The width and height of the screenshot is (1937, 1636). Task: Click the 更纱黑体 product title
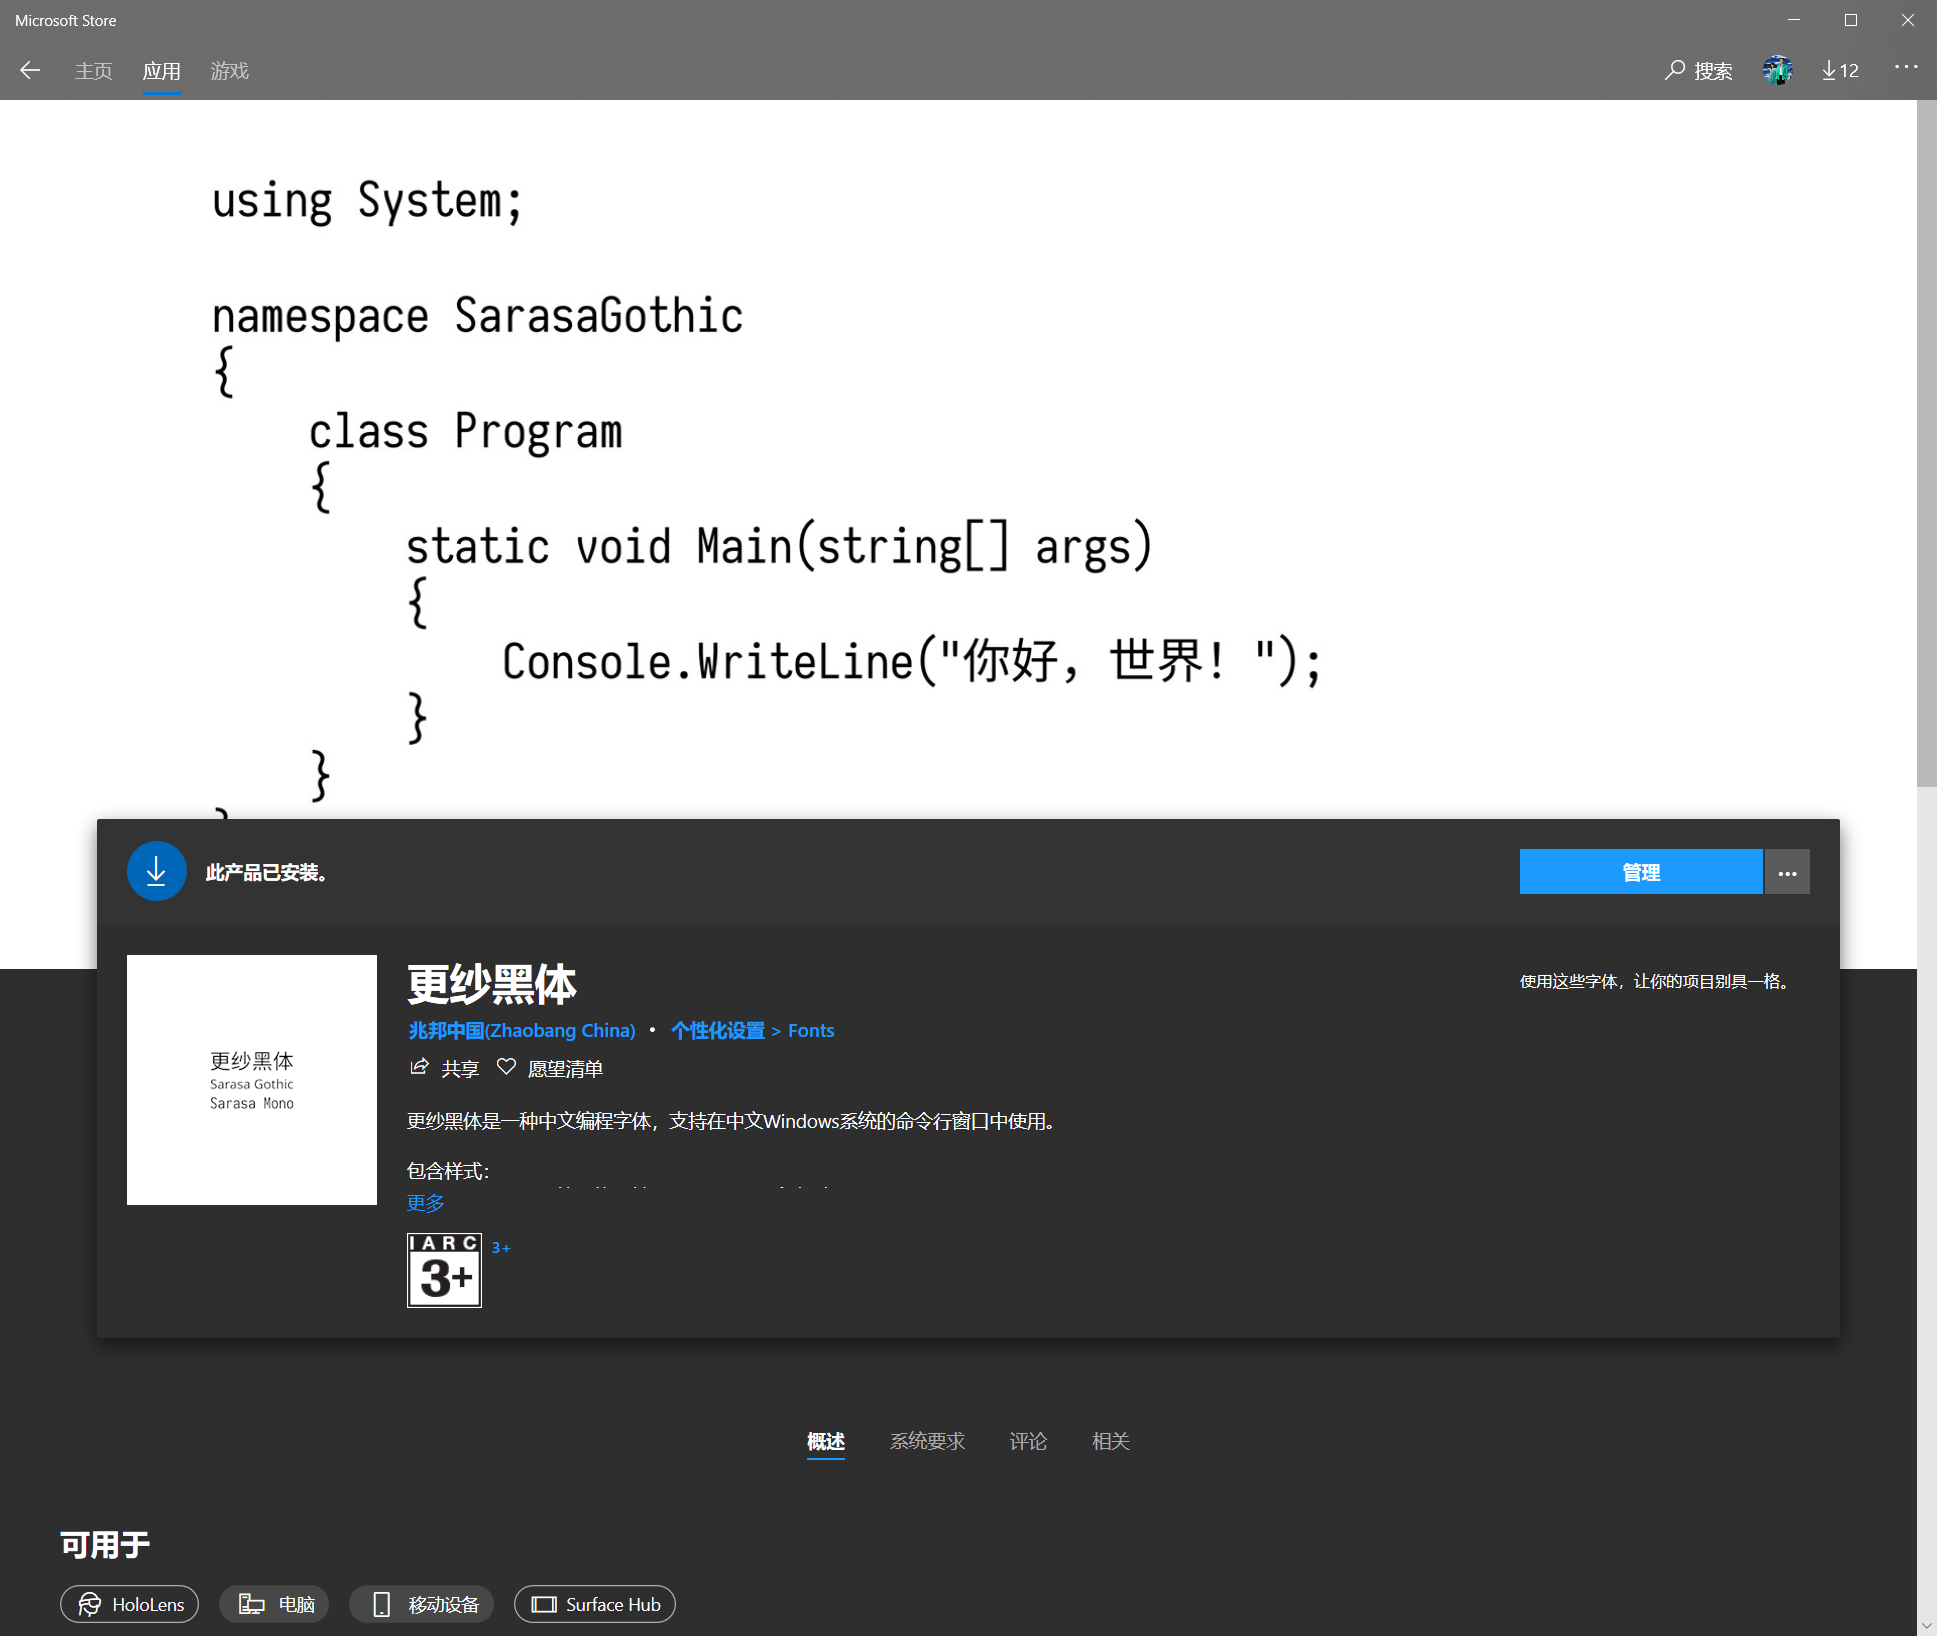pos(492,985)
